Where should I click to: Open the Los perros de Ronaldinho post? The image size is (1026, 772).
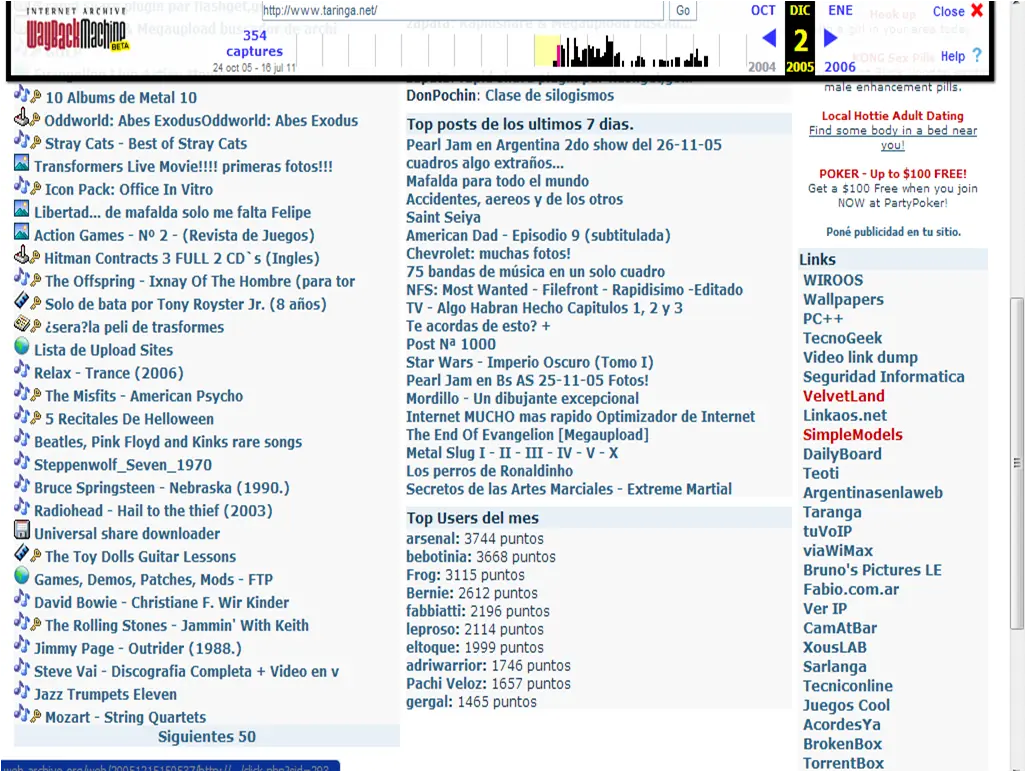click(x=489, y=471)
